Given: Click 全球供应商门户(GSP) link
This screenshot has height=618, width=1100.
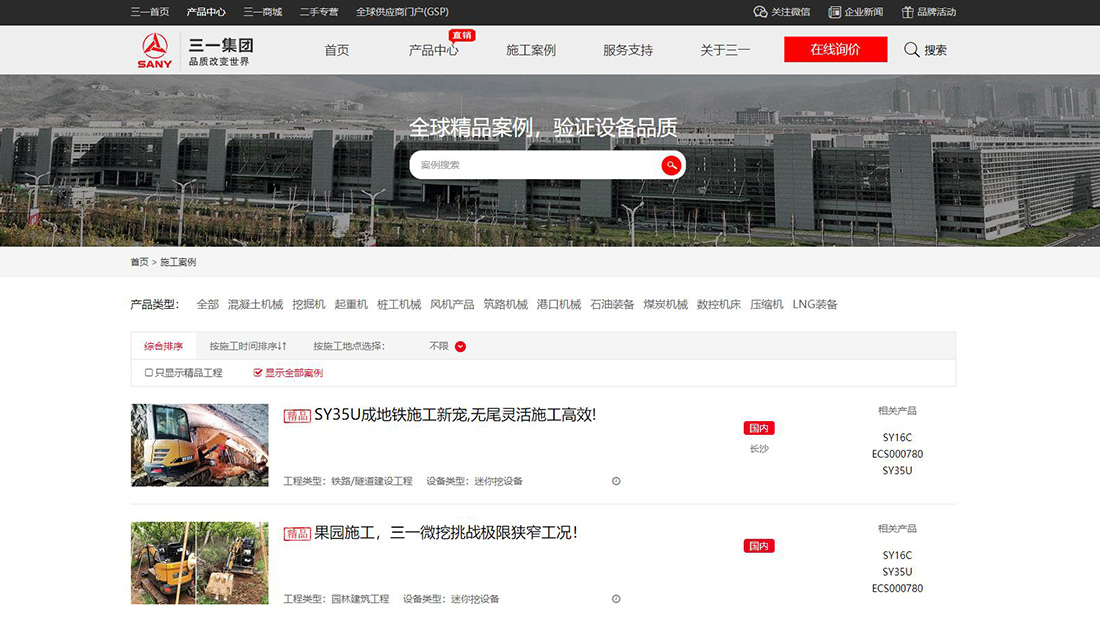Looking at the screenshot, I should point(402,12).
